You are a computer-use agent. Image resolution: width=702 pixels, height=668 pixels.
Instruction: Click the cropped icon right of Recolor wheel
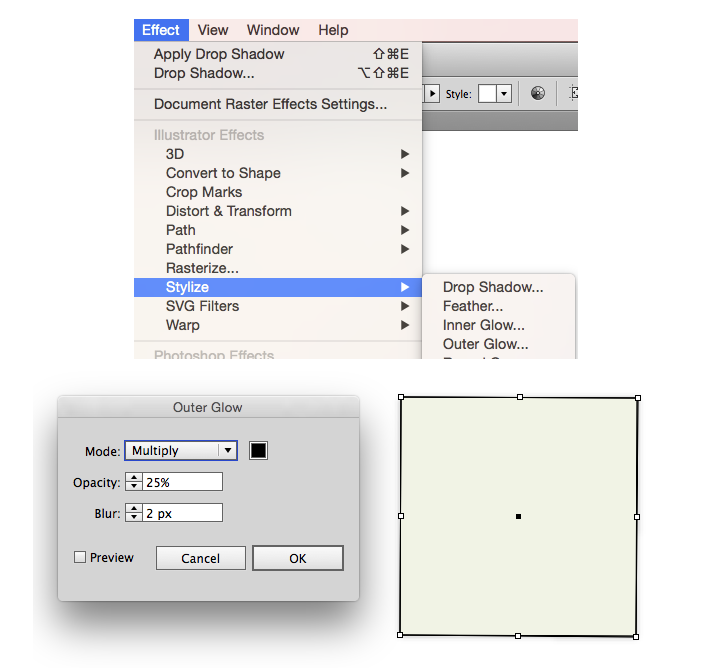574,93
